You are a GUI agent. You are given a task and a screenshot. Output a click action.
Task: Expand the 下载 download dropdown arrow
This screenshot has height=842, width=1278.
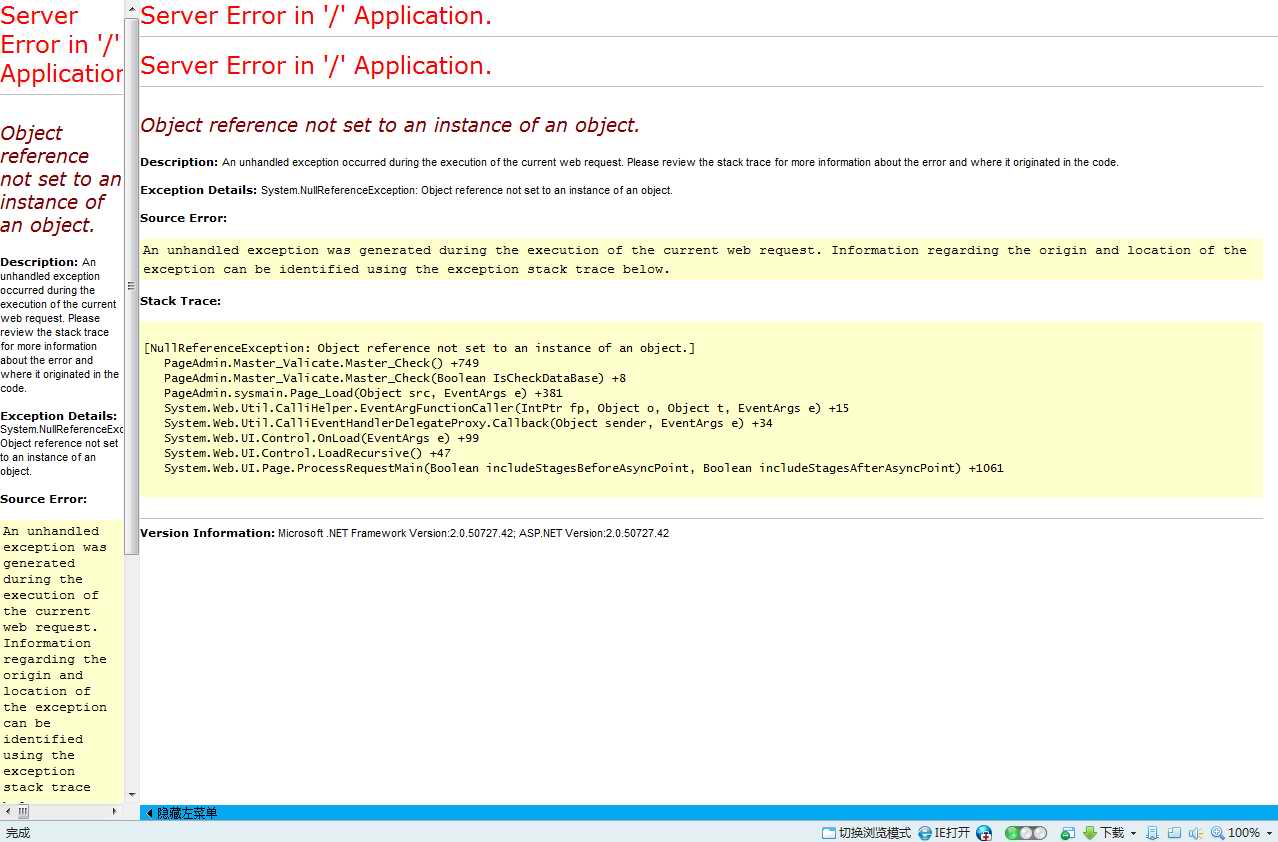pos(1133,833)
